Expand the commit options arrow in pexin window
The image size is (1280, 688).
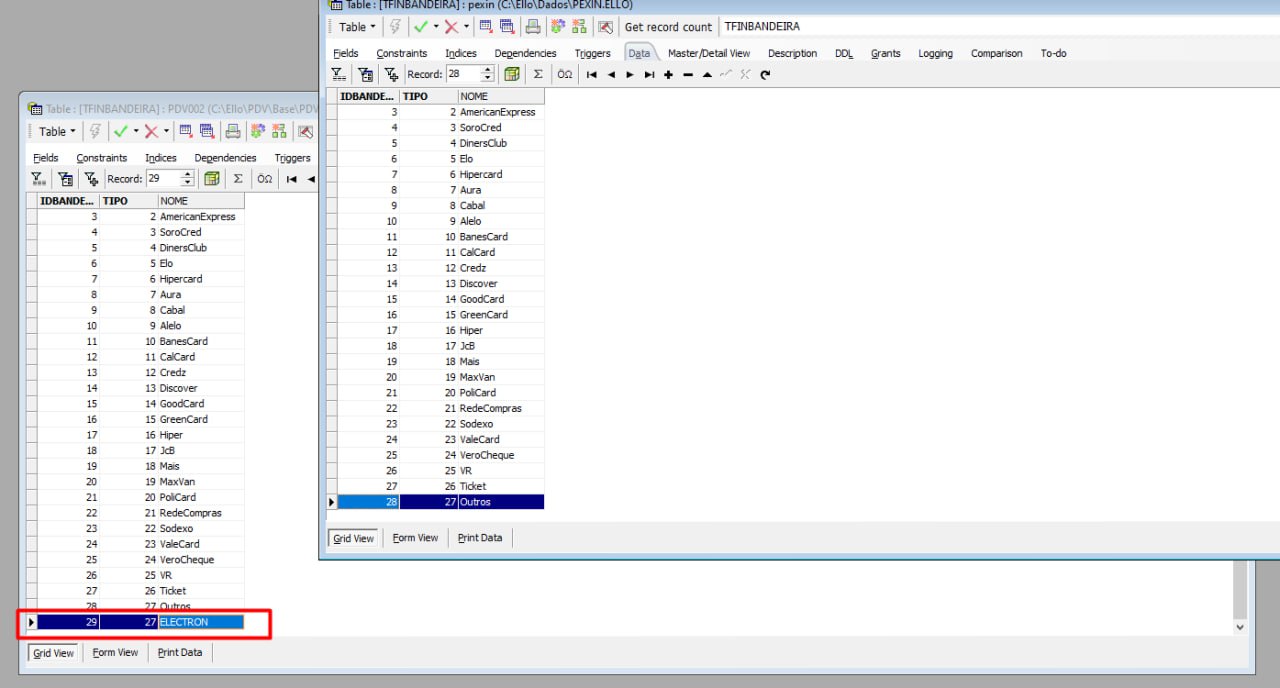[x=436, y=27]
